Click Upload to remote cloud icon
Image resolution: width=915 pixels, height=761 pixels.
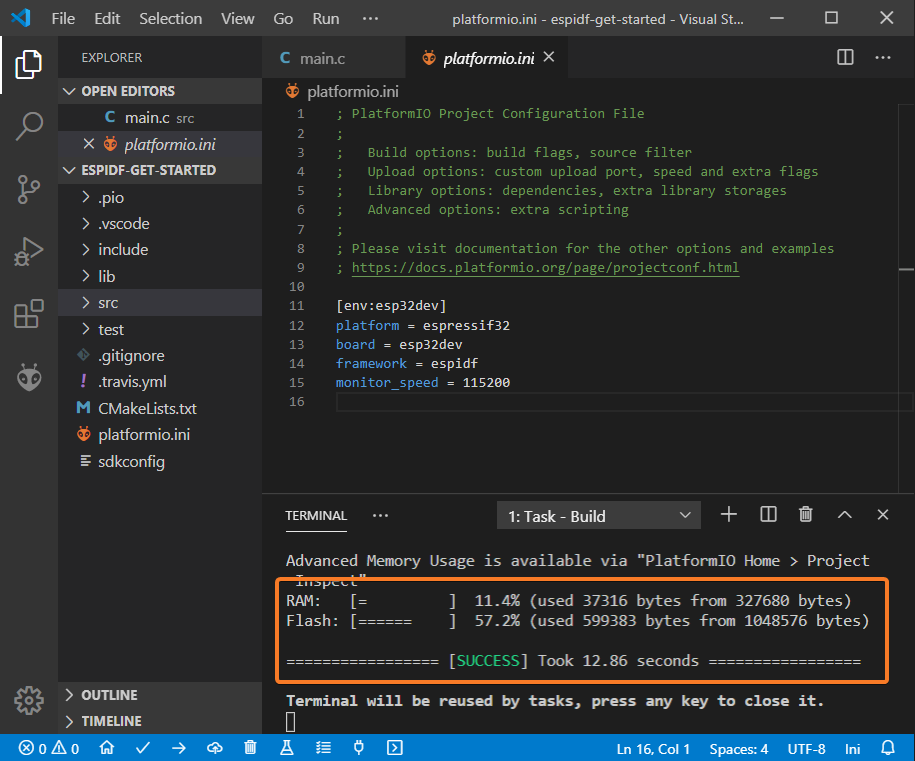tap(215, 748)
